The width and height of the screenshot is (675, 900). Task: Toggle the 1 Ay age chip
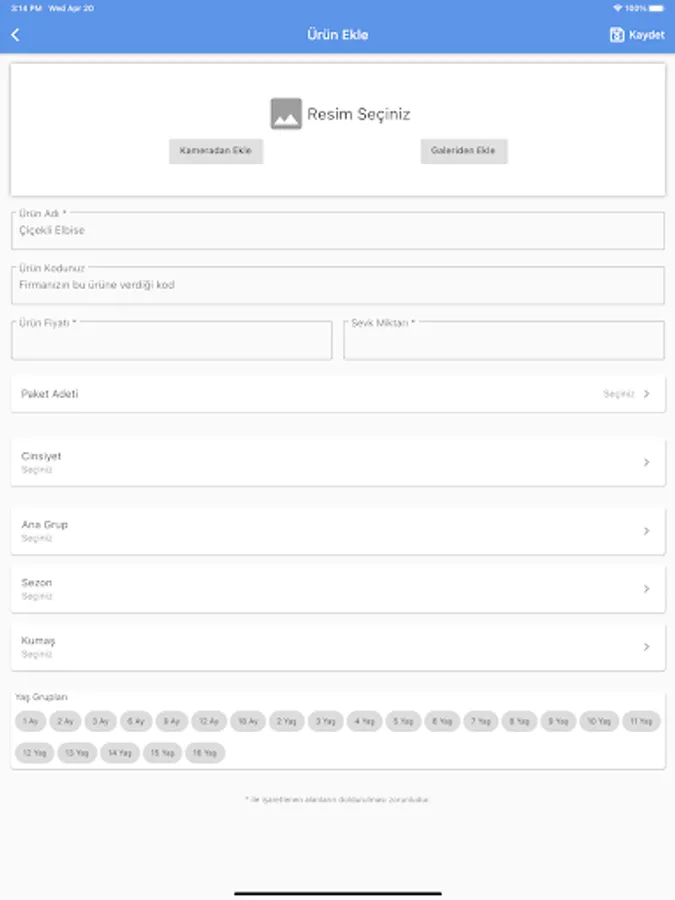pos(30,721)
